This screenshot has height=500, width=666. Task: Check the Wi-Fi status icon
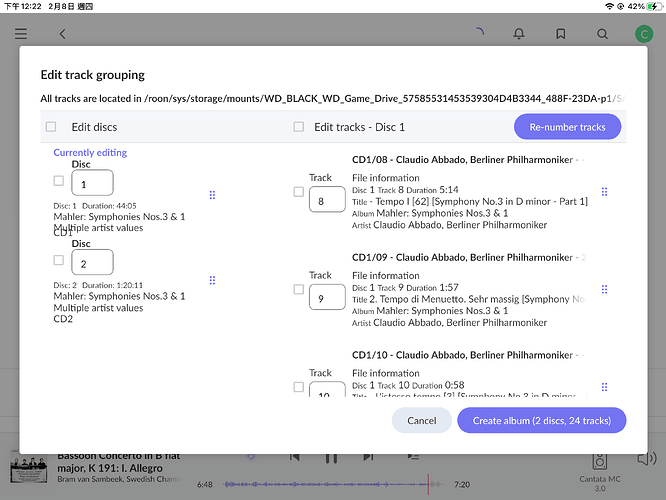click(x=610, y=6)
